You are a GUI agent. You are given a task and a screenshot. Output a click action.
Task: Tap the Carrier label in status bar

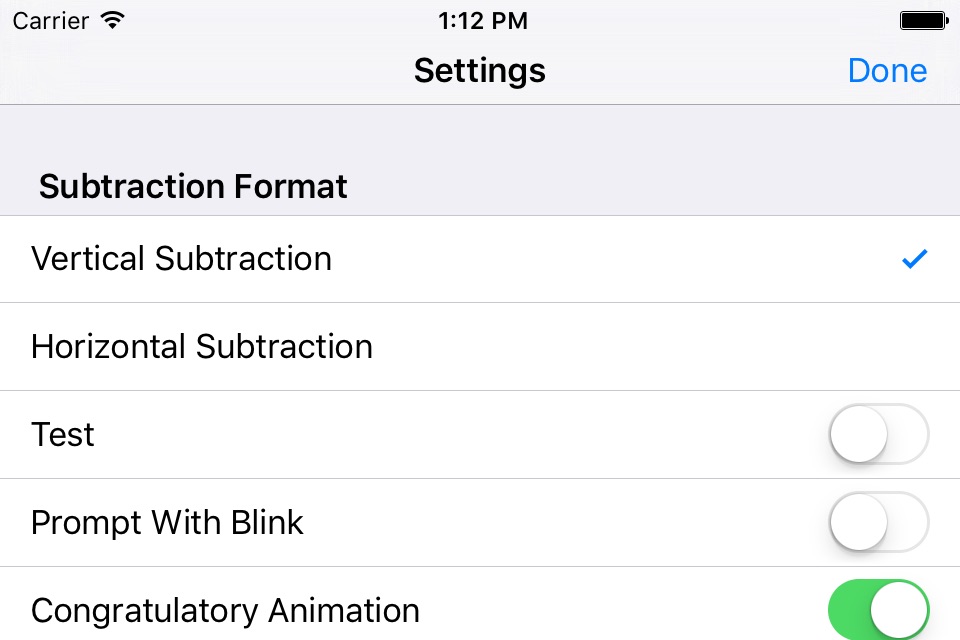(50, 20)
